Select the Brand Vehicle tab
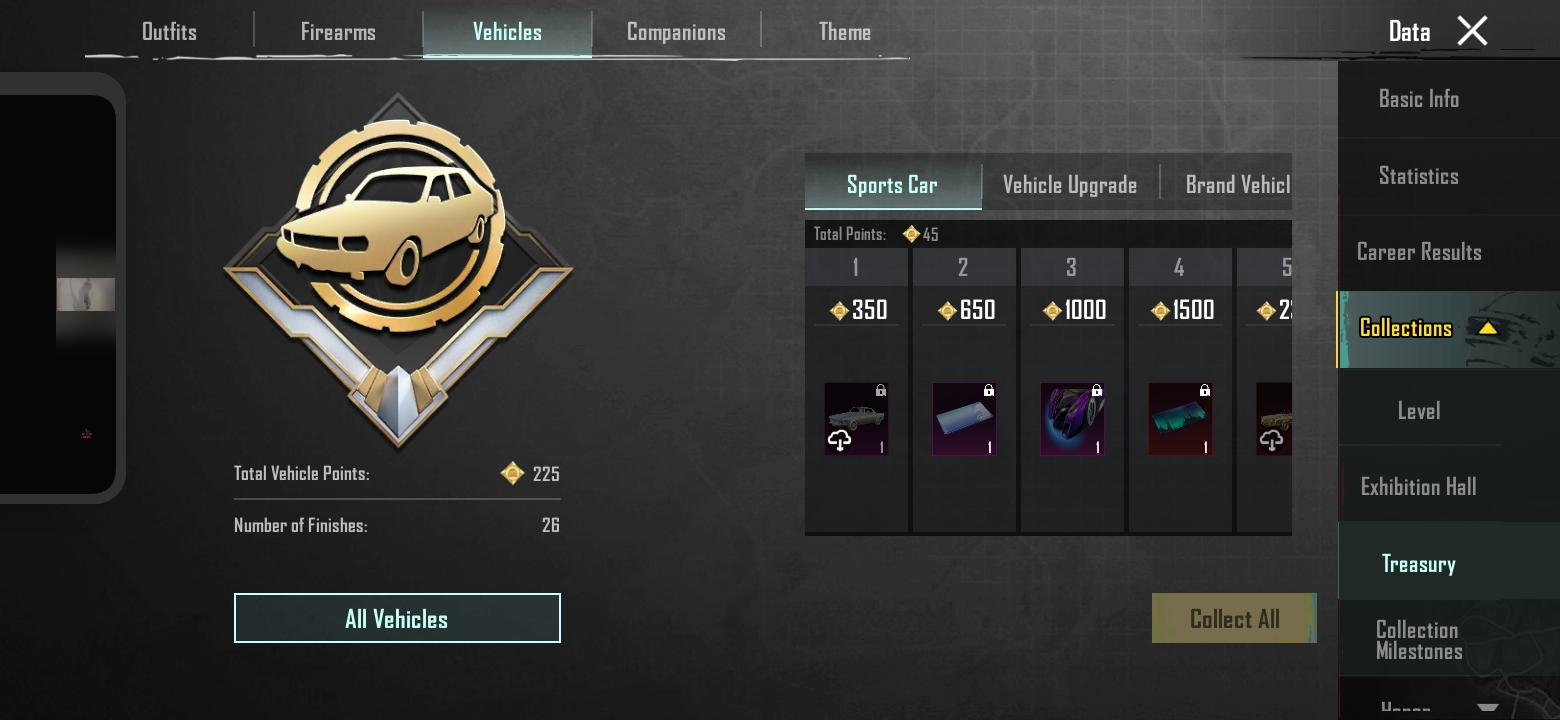Viewport: 1560px width, 720px height. point(1237,185)
